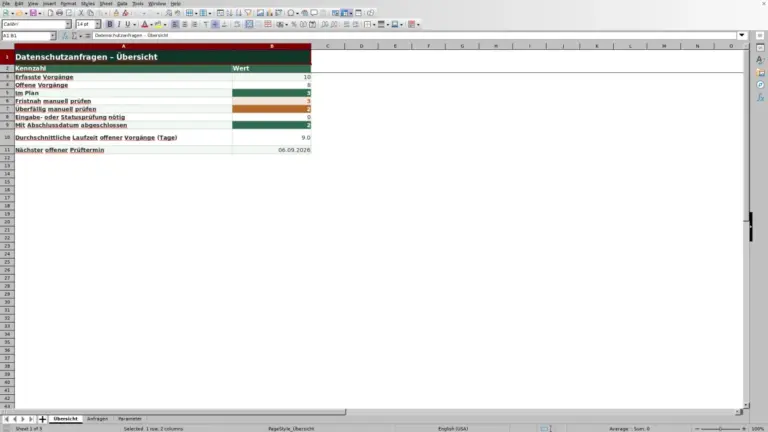The width and height of the screenshot is (768, 432).
Task: Toggle Merge and Center Cells button
Action: pos(249,24)
